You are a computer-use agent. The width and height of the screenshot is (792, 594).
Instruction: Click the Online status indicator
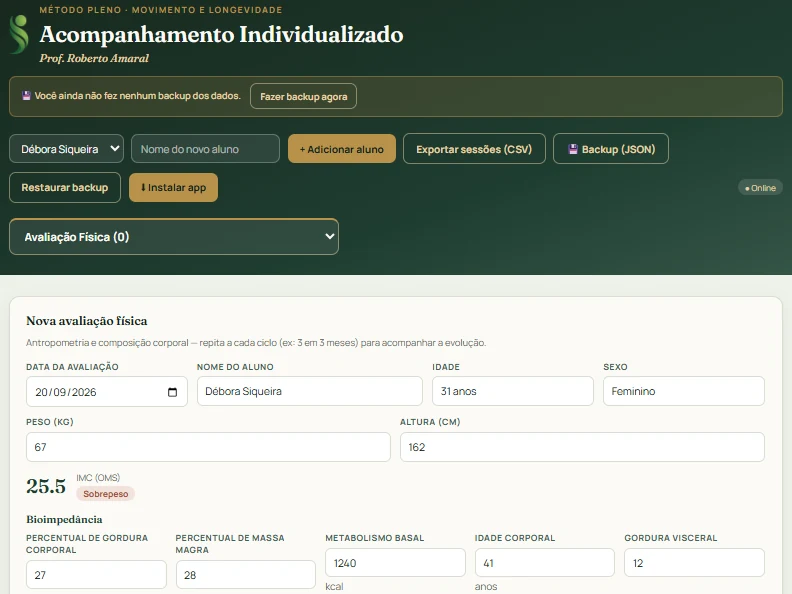tap(760, 188)
